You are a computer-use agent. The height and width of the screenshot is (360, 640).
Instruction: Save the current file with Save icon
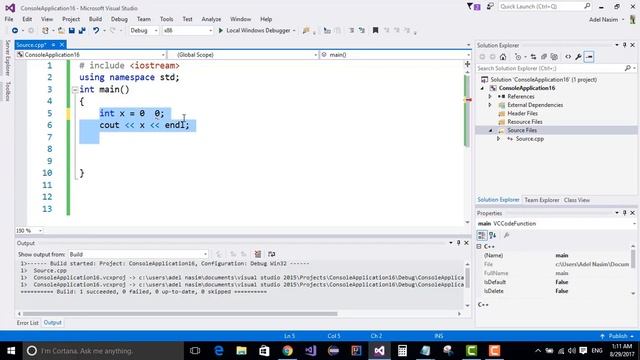click(x=71, y=30)
